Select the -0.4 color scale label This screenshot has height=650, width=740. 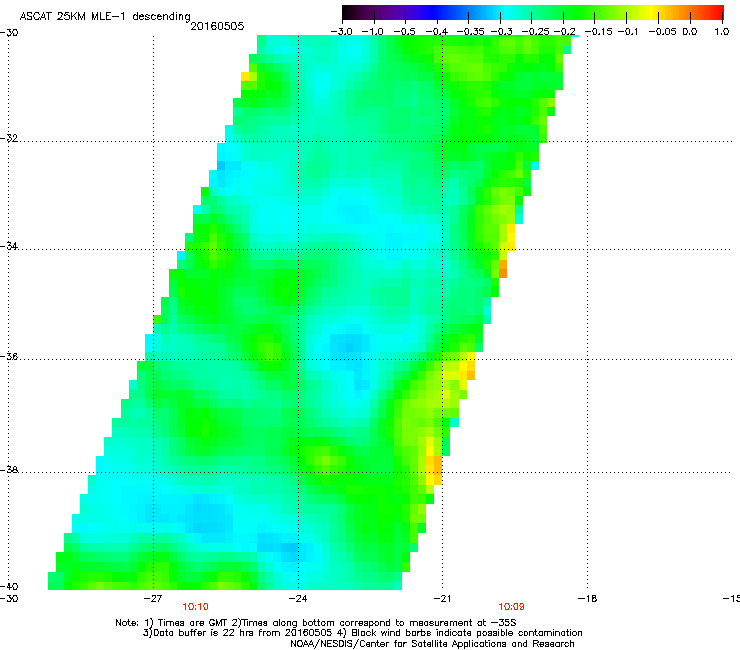pos(437,32)
